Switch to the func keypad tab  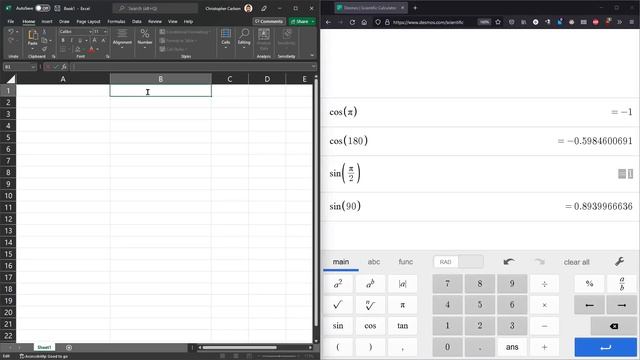click(x=405, y=262)
